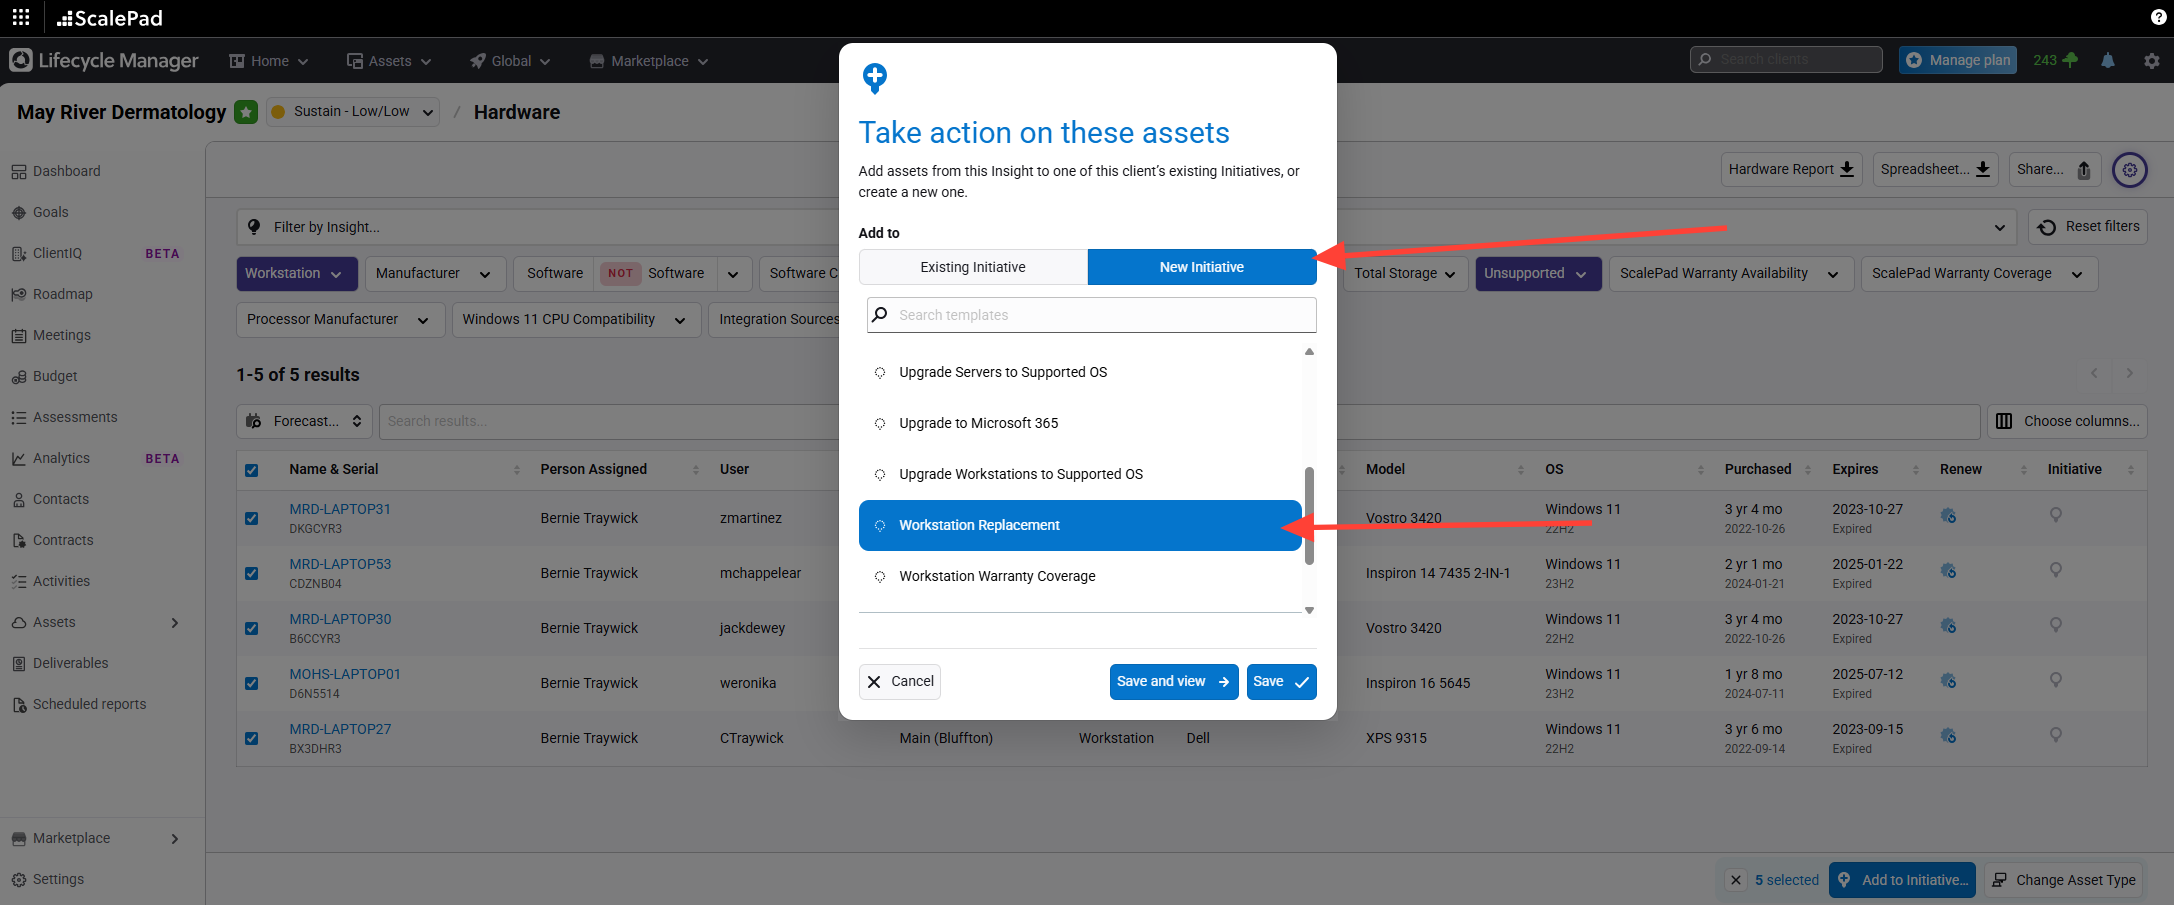Open the ScalePad app grid launcher
Image resolution: width=2174 pixels, height=905 pixels.
click(20, 17)
